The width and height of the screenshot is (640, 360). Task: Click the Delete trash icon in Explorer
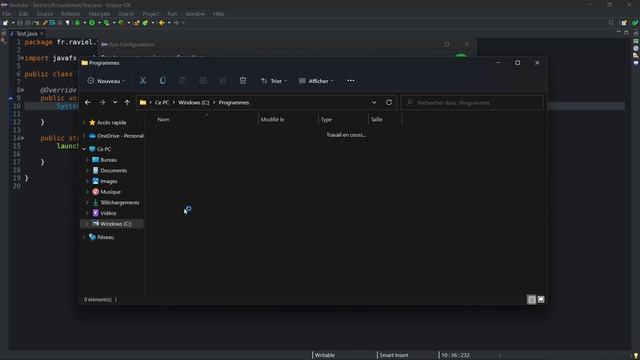(x=243, y=81)
